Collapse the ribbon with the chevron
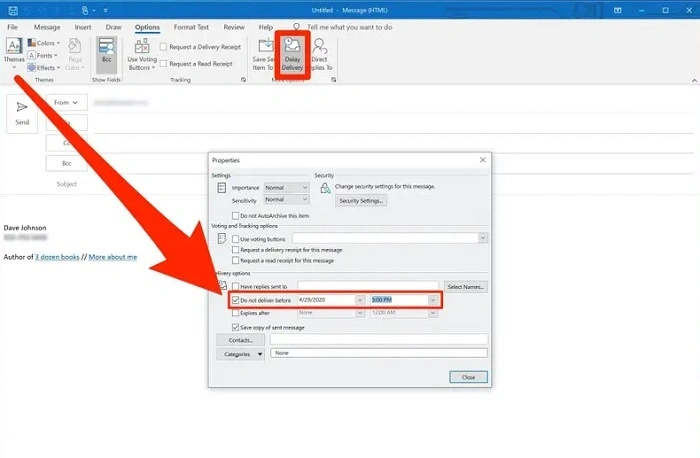Screen dimensions: 700x458 [x=694, y=80]
